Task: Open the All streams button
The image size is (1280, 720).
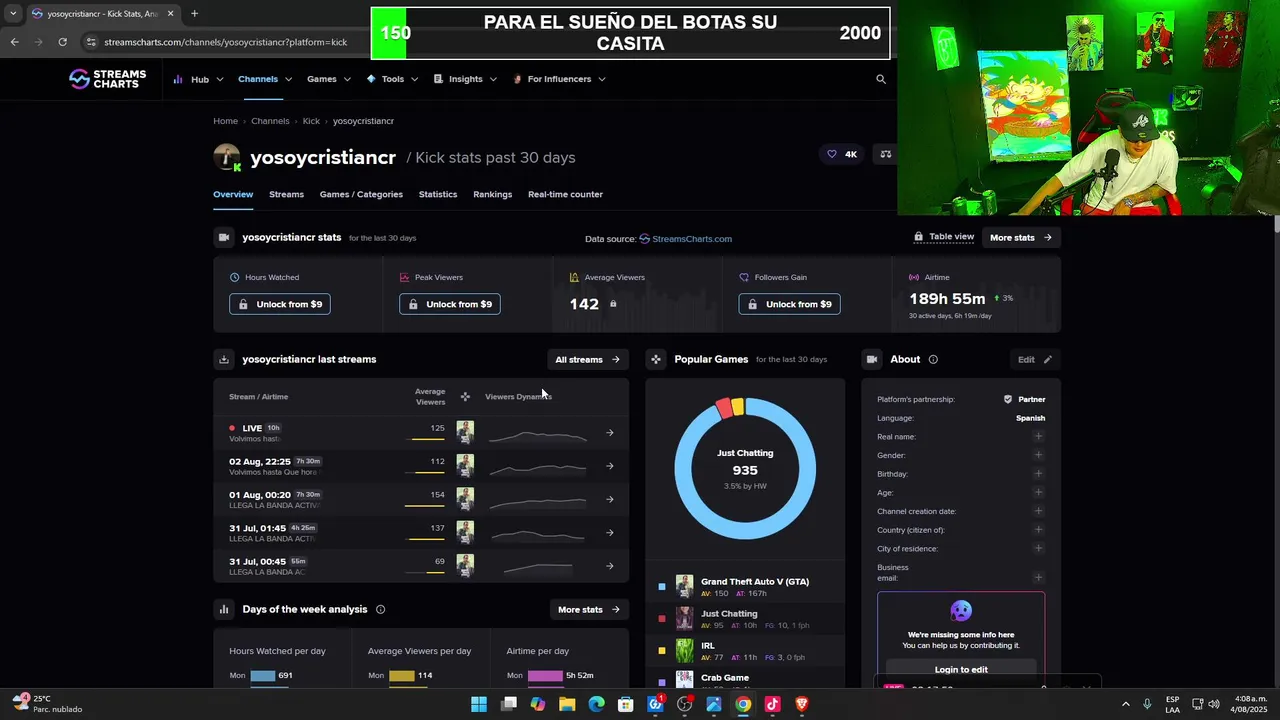Action: point(588,359)
